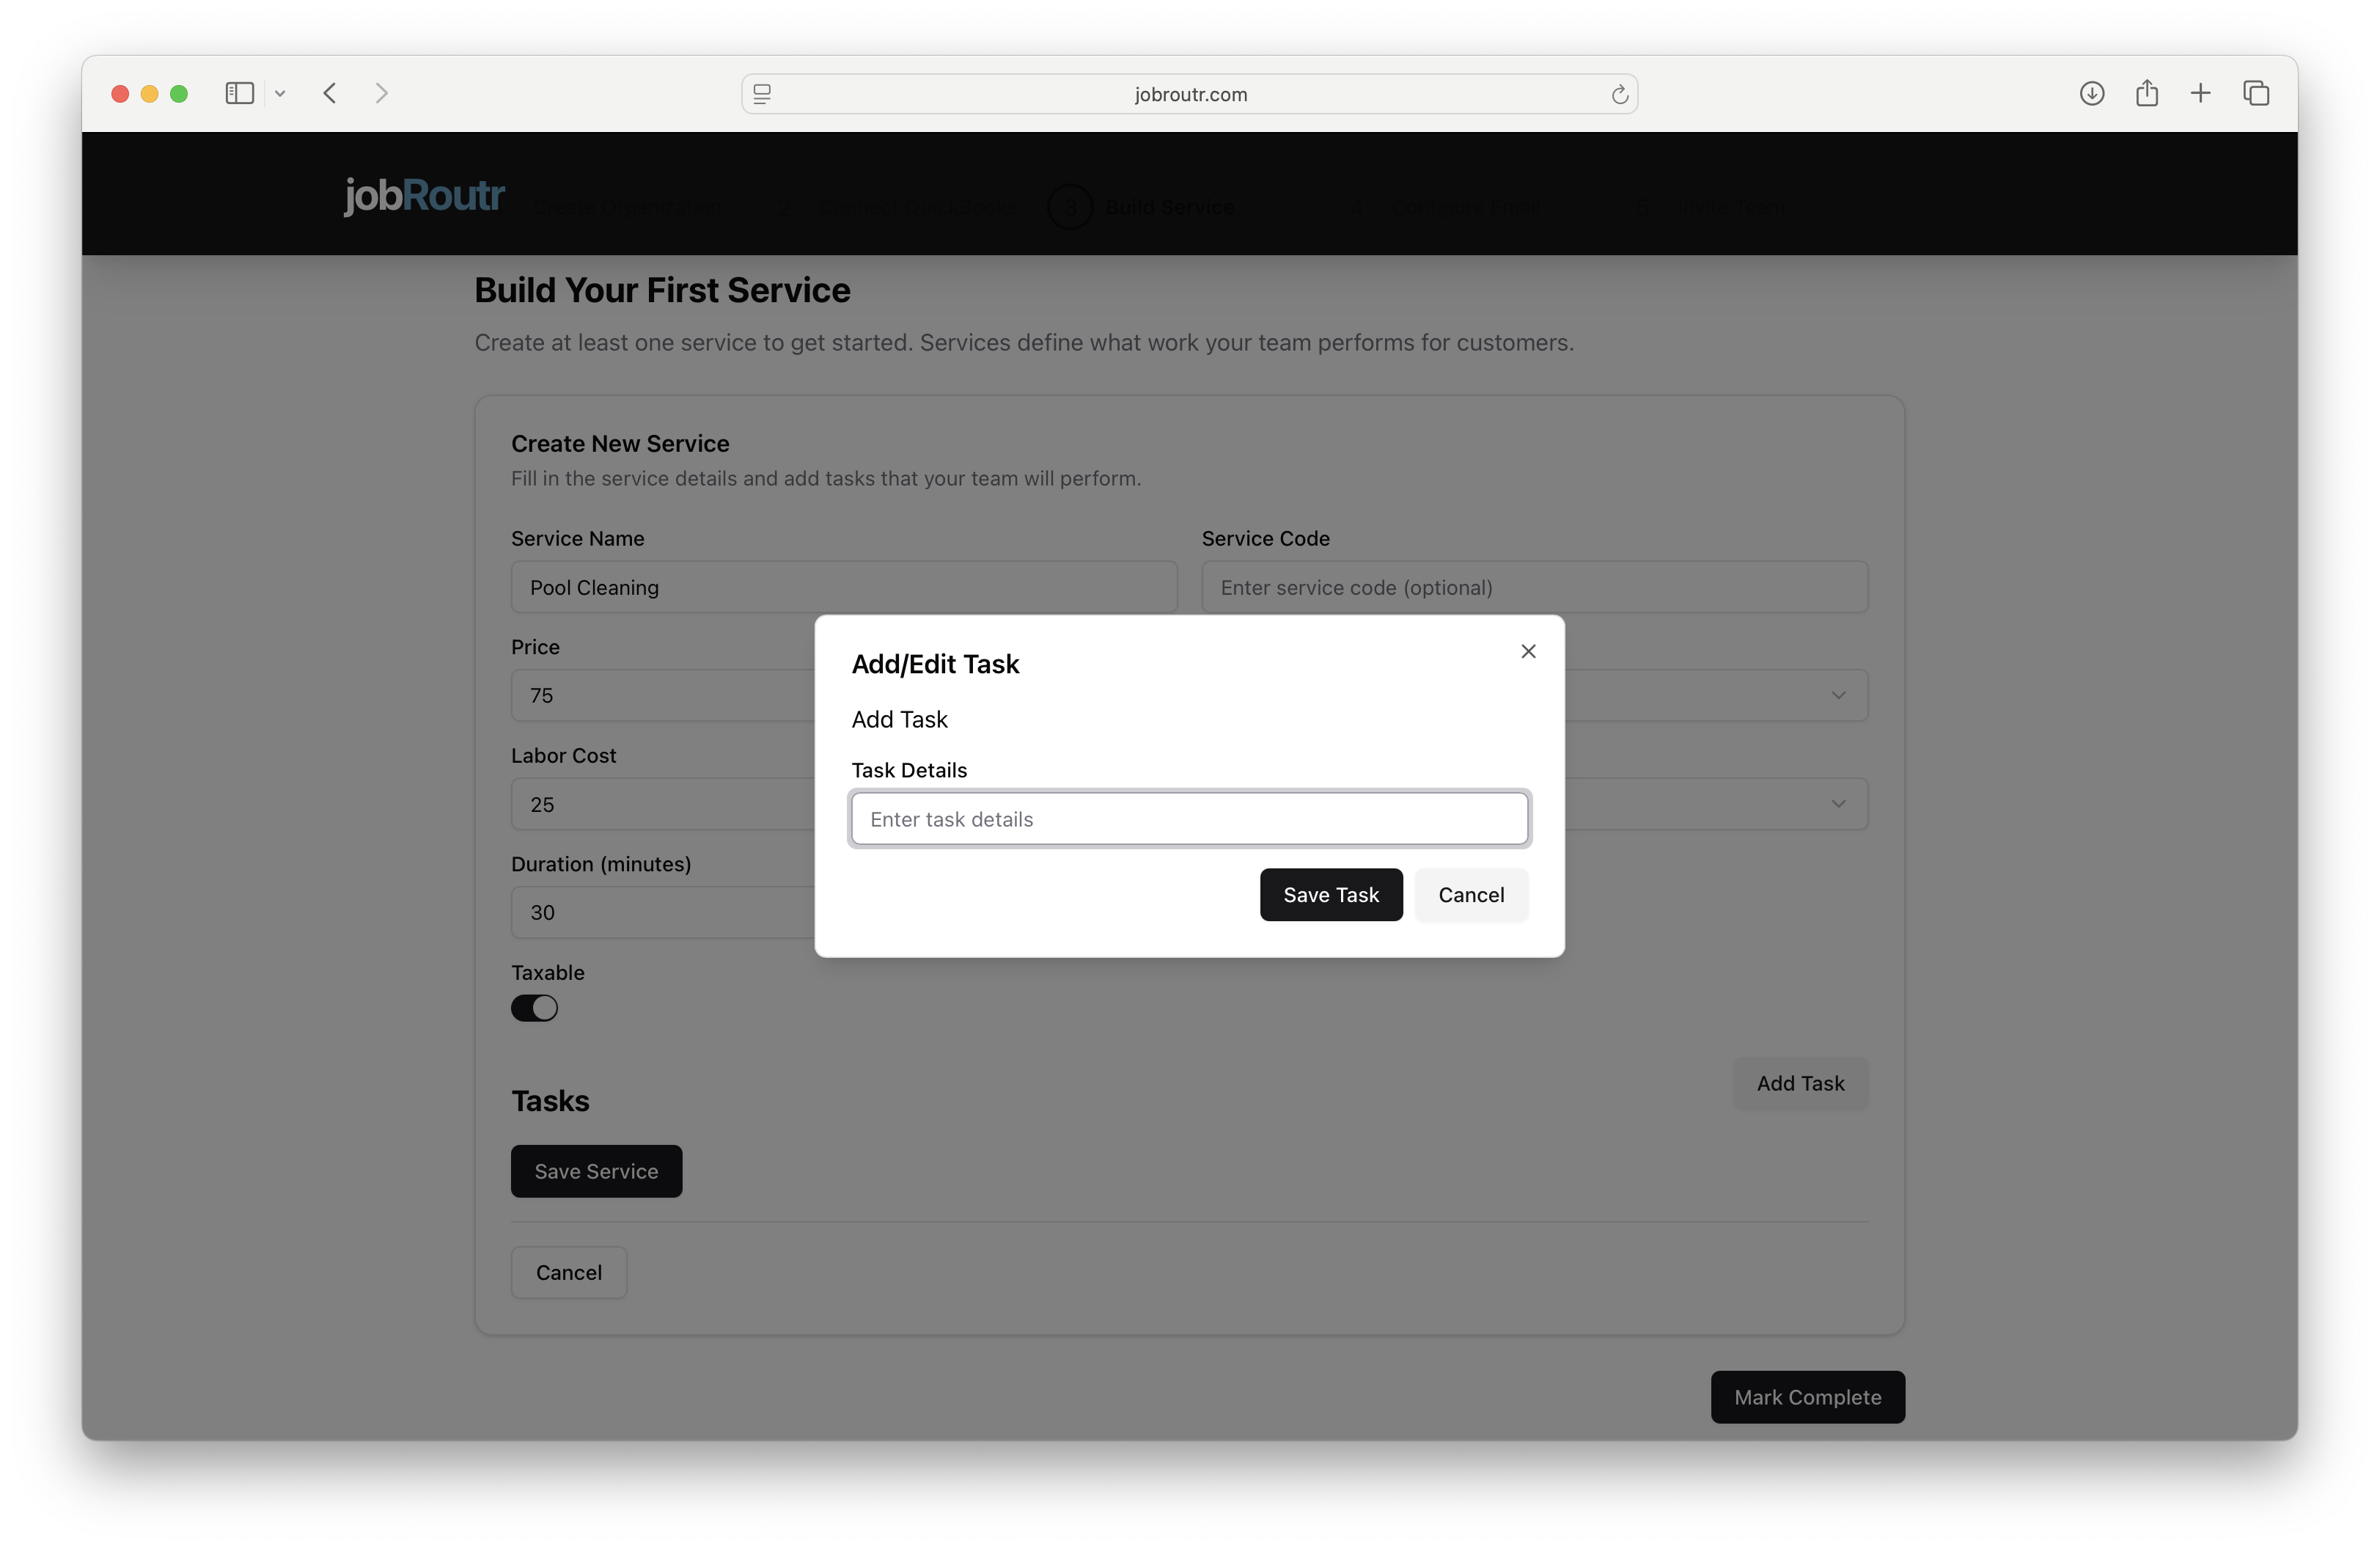Viewport: 2380px width, 1549px height.
Task: Close the Add/Edit Task dialog with X
Action: (1528, 651)
